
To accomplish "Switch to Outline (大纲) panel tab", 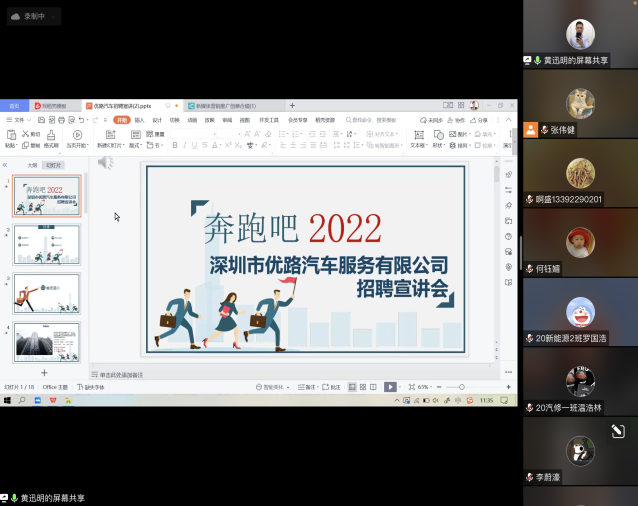I will (x=32, y=165).
